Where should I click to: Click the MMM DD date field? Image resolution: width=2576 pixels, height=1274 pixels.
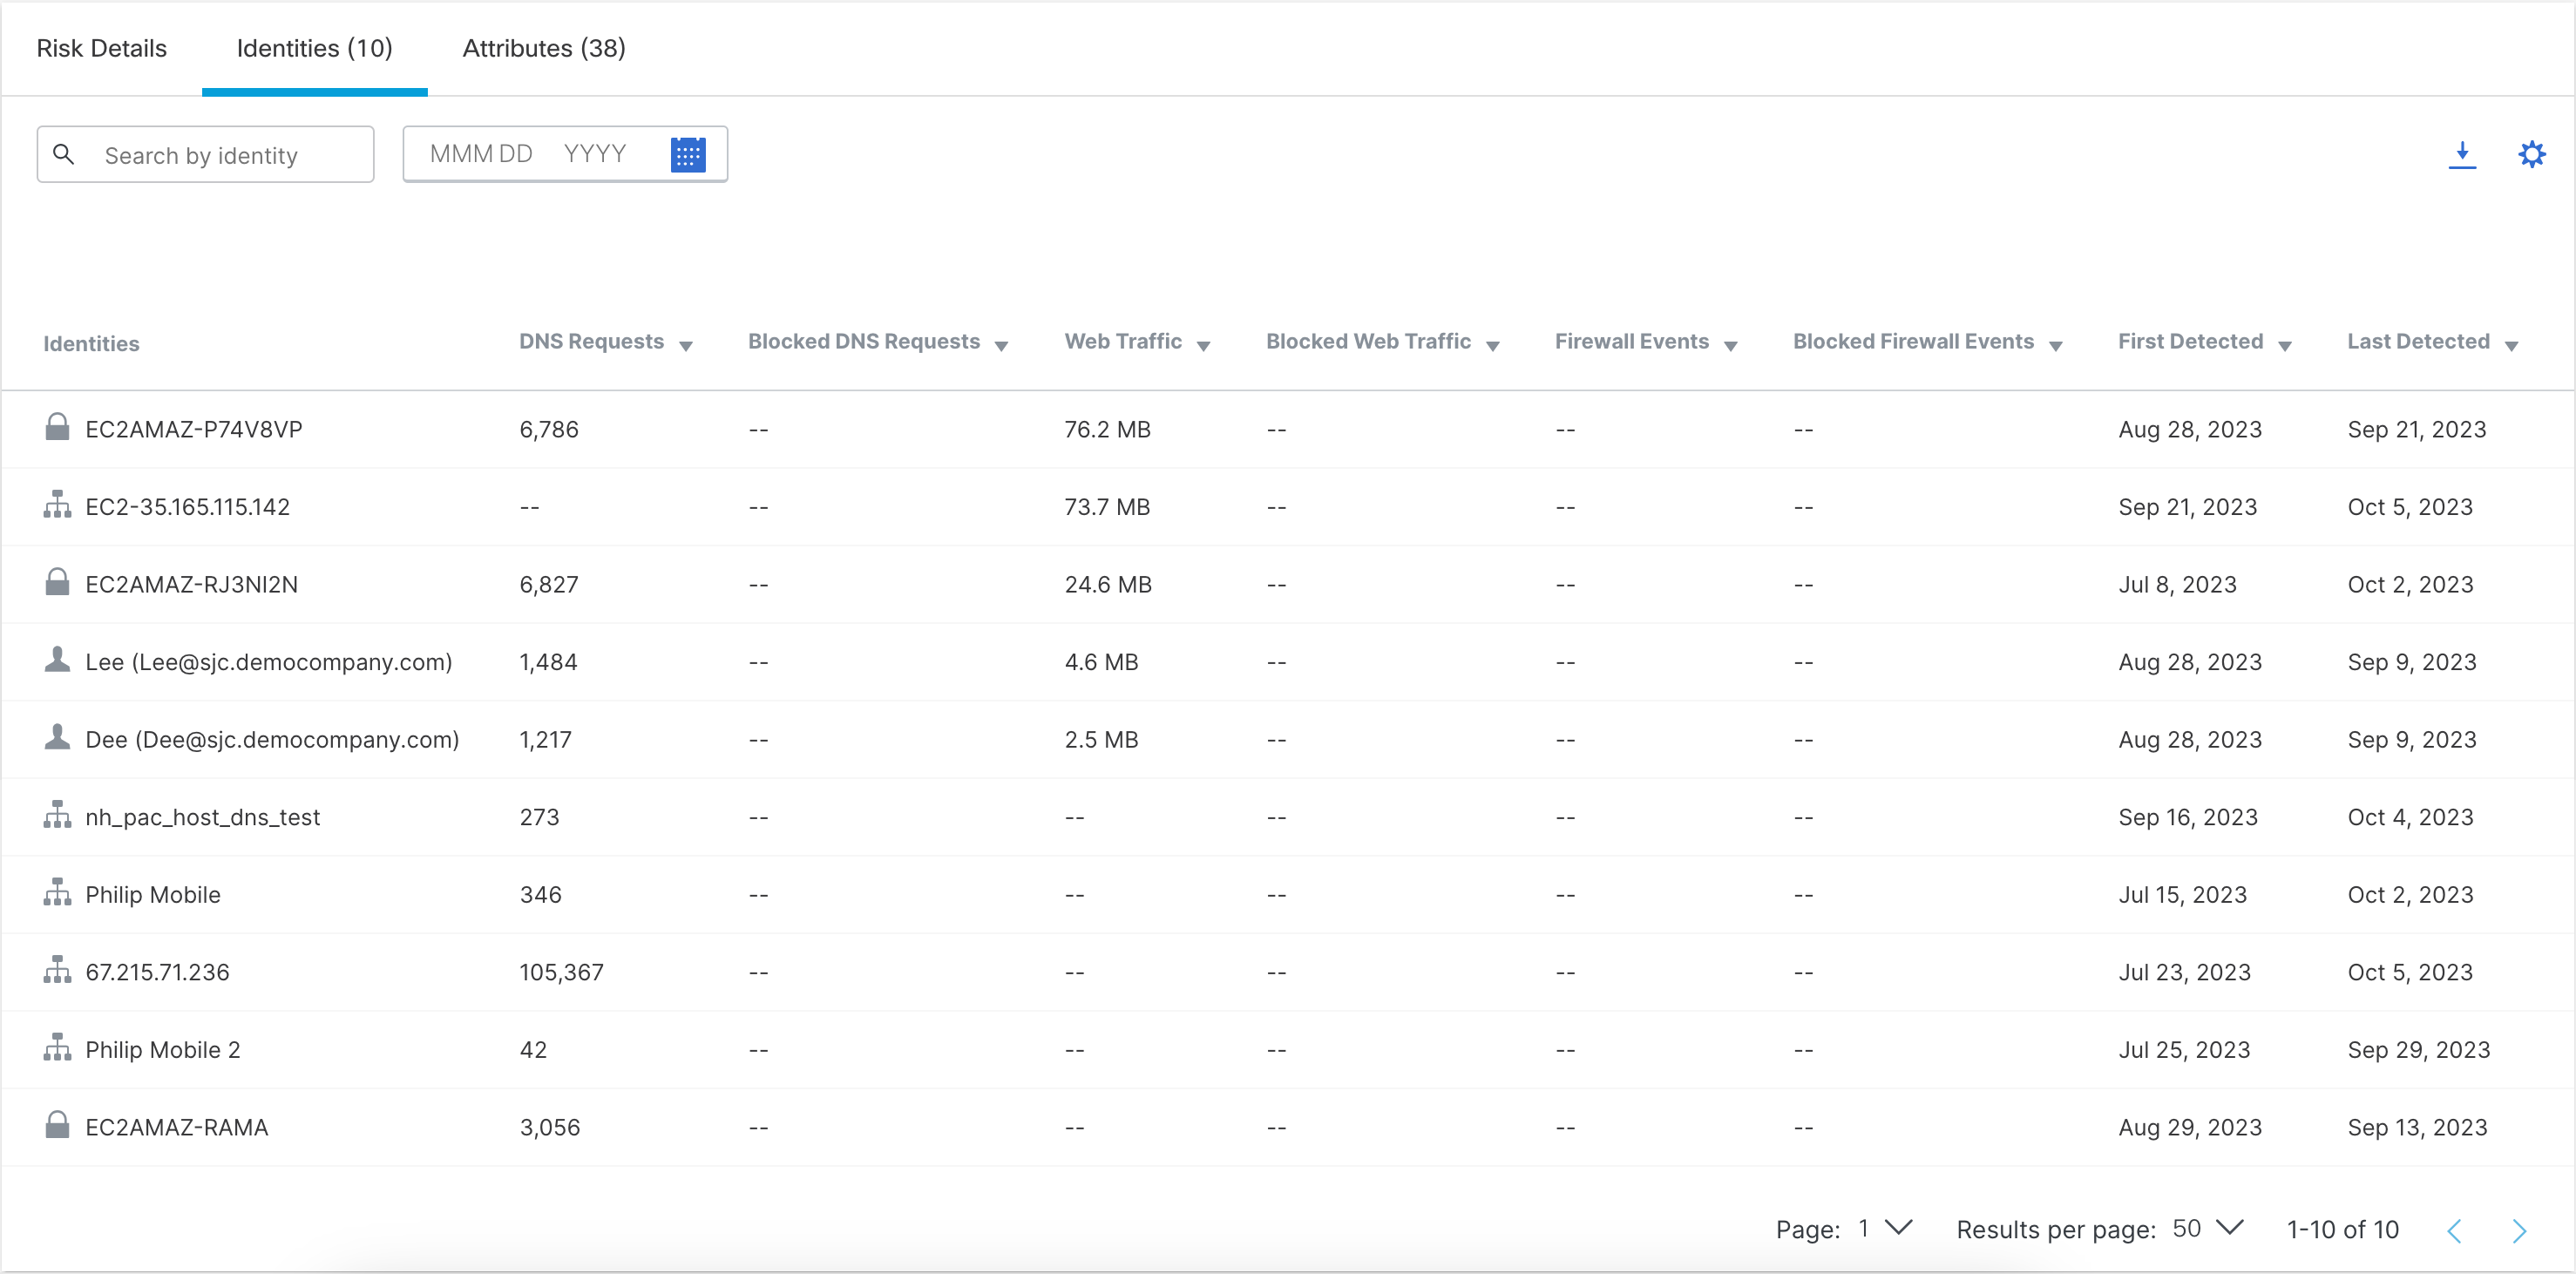tap(481, 154)
